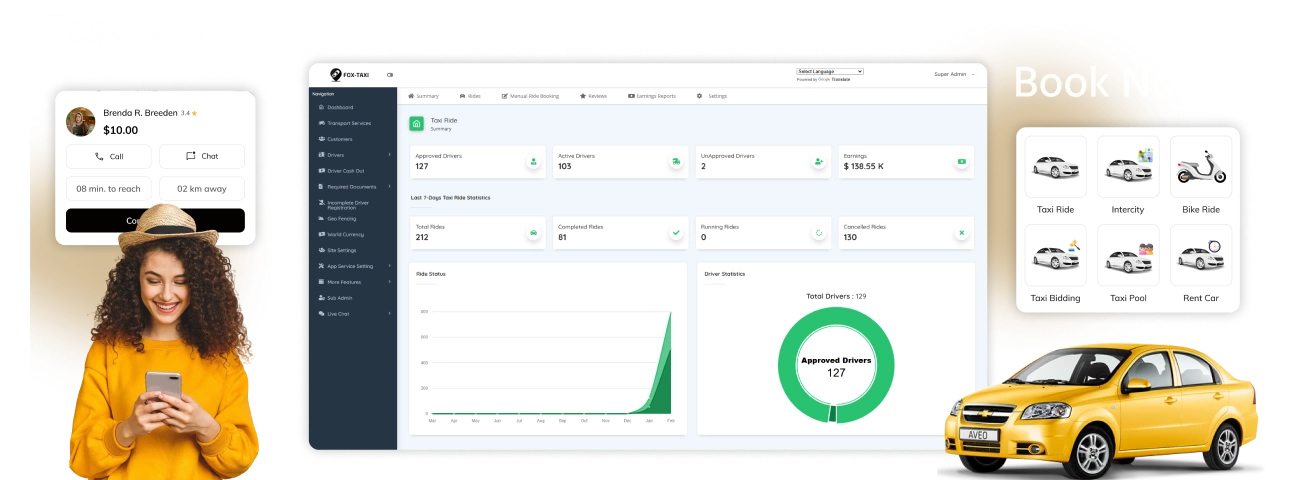1296x480 pixels.
Task: Click the green Taxi Ride home icon
Action: click(x=417, y=124)
